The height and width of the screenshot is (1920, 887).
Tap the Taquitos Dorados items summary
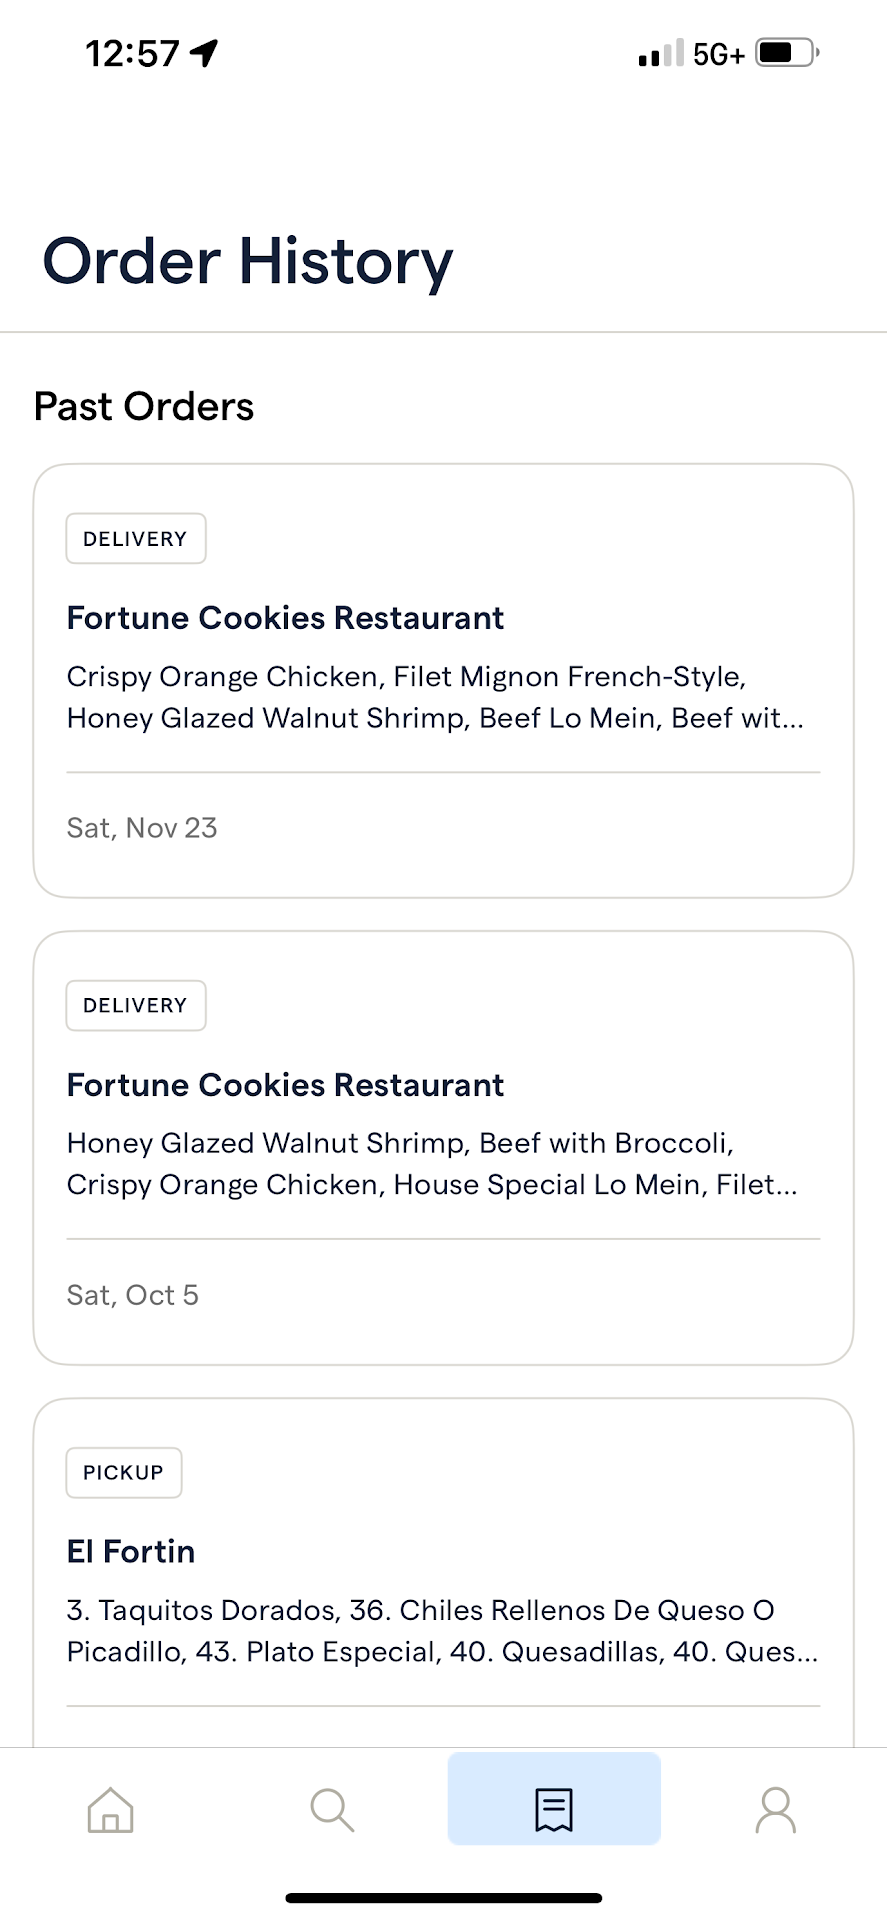[x=442, y=1631]
